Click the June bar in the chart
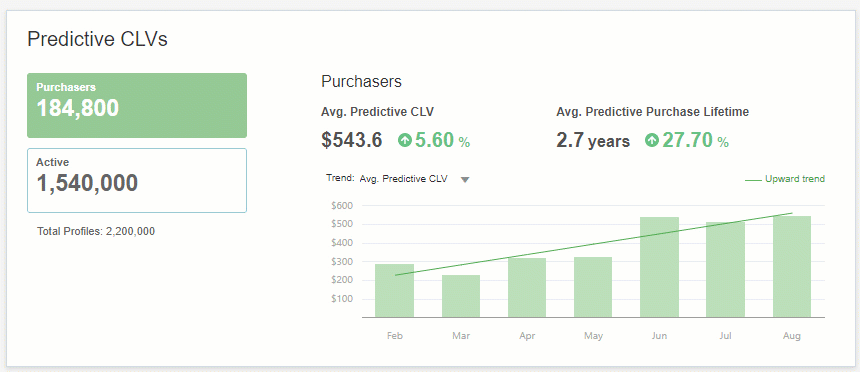The image size is (860, 372). tap(659, 267)
